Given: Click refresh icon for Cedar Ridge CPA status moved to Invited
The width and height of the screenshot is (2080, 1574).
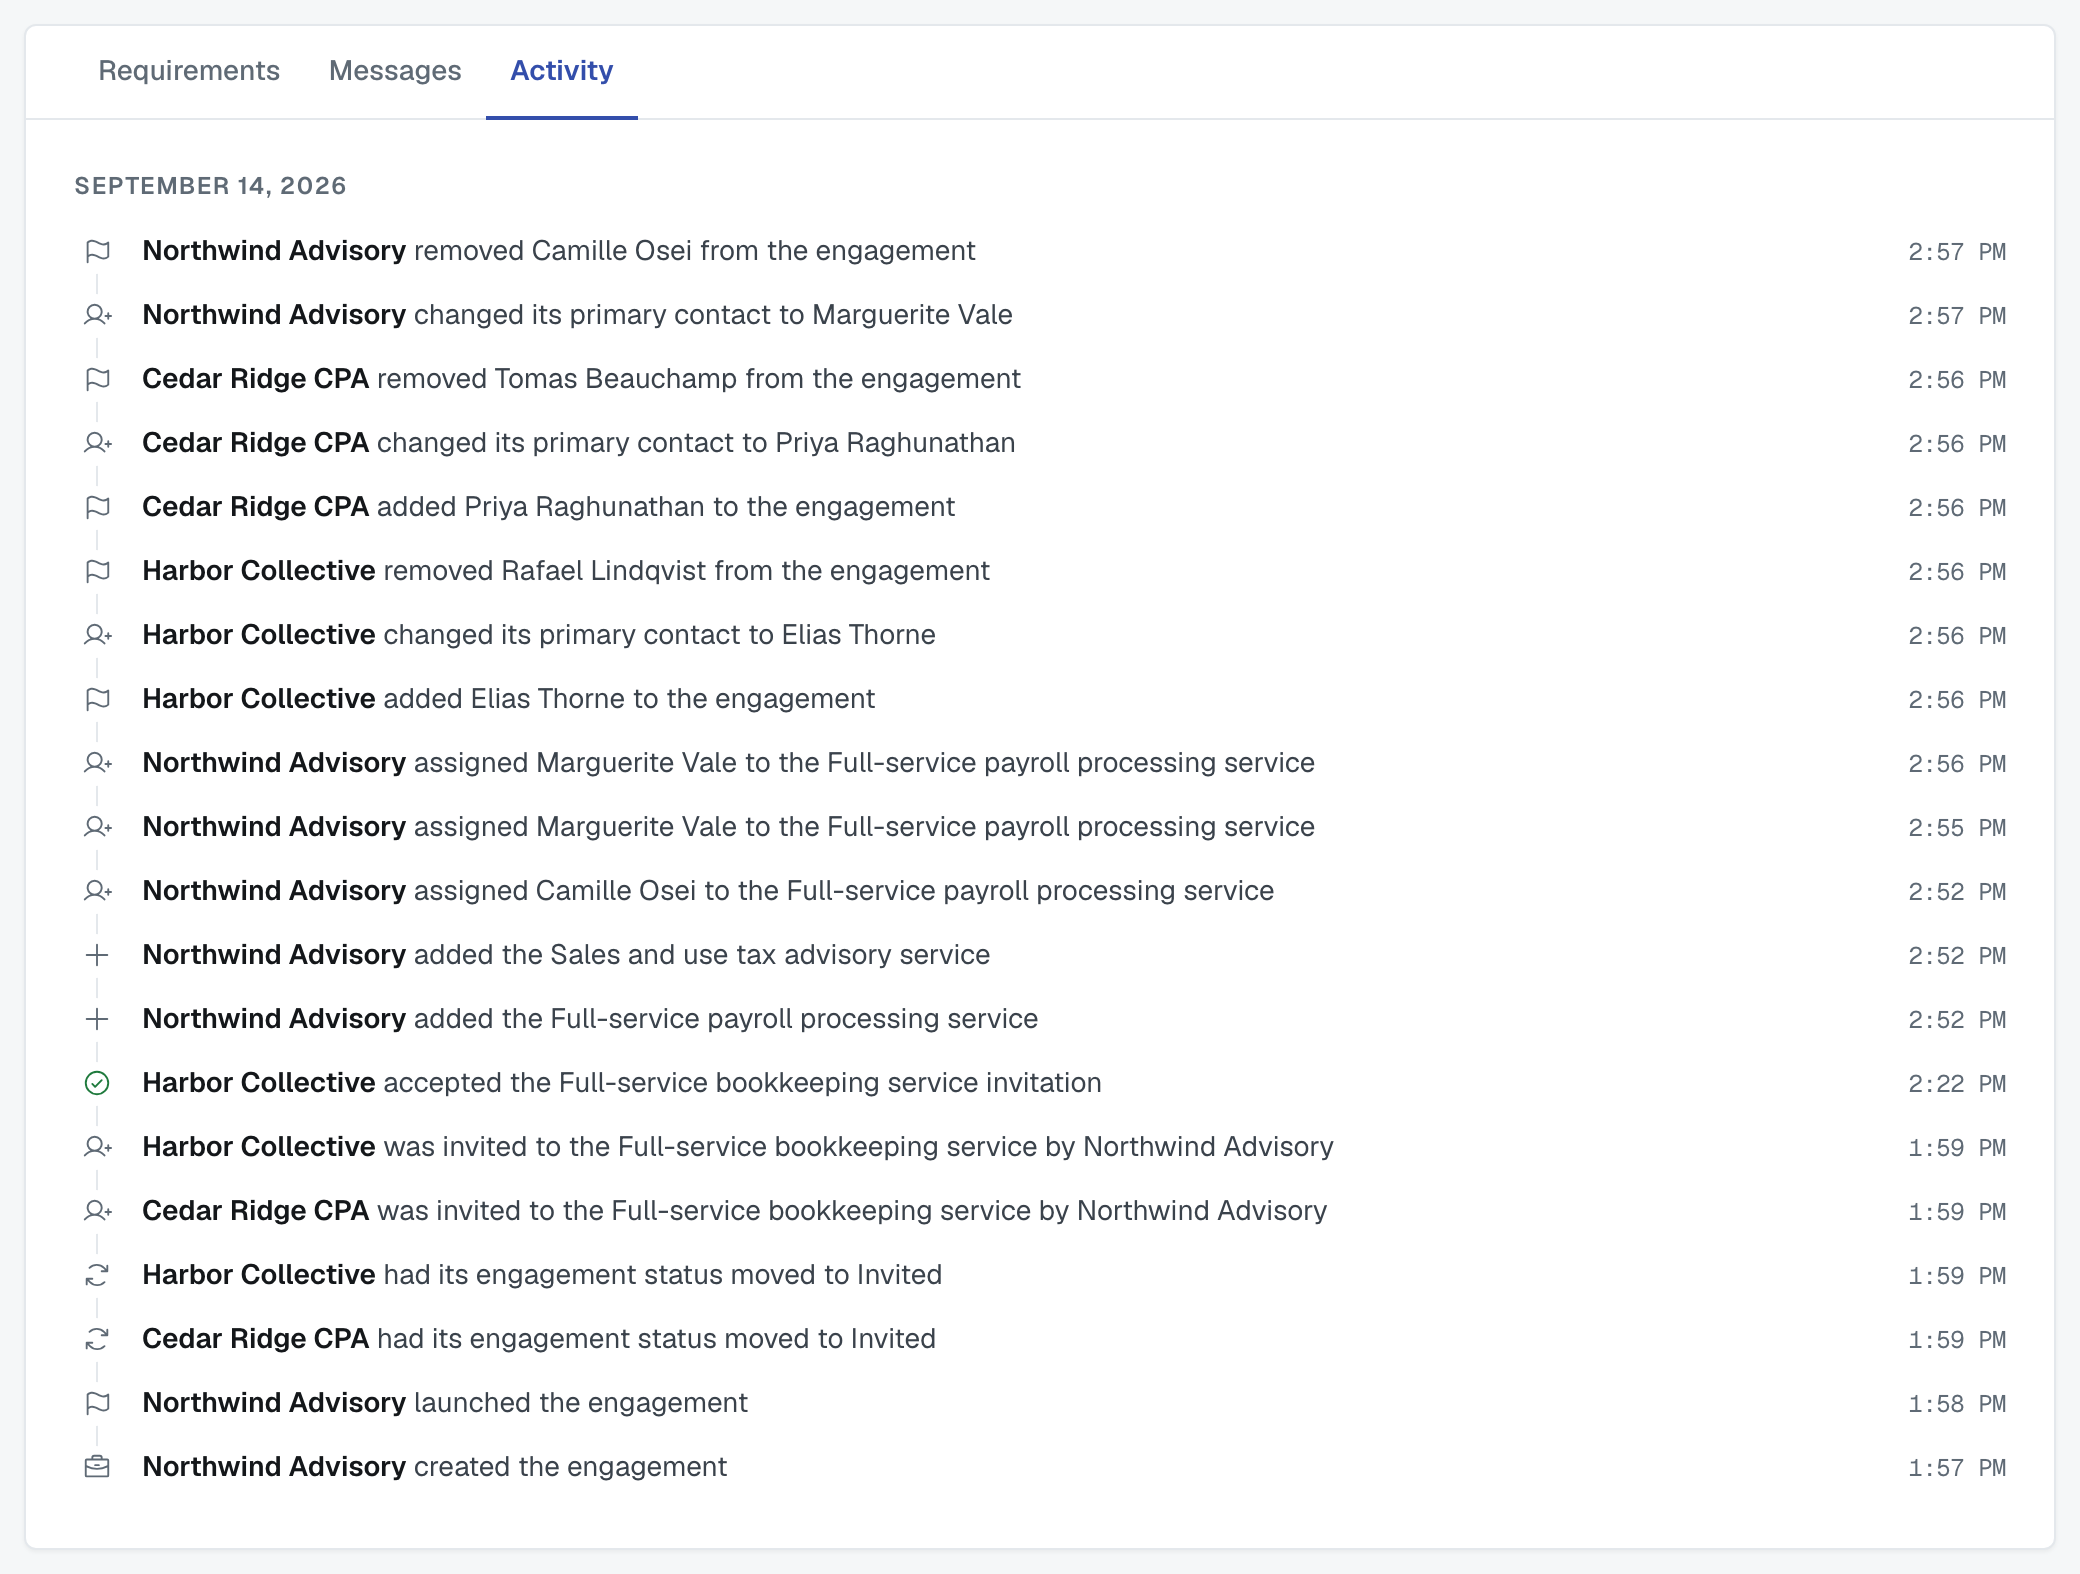Looking at the screenshot, I should coord(97,1339).
